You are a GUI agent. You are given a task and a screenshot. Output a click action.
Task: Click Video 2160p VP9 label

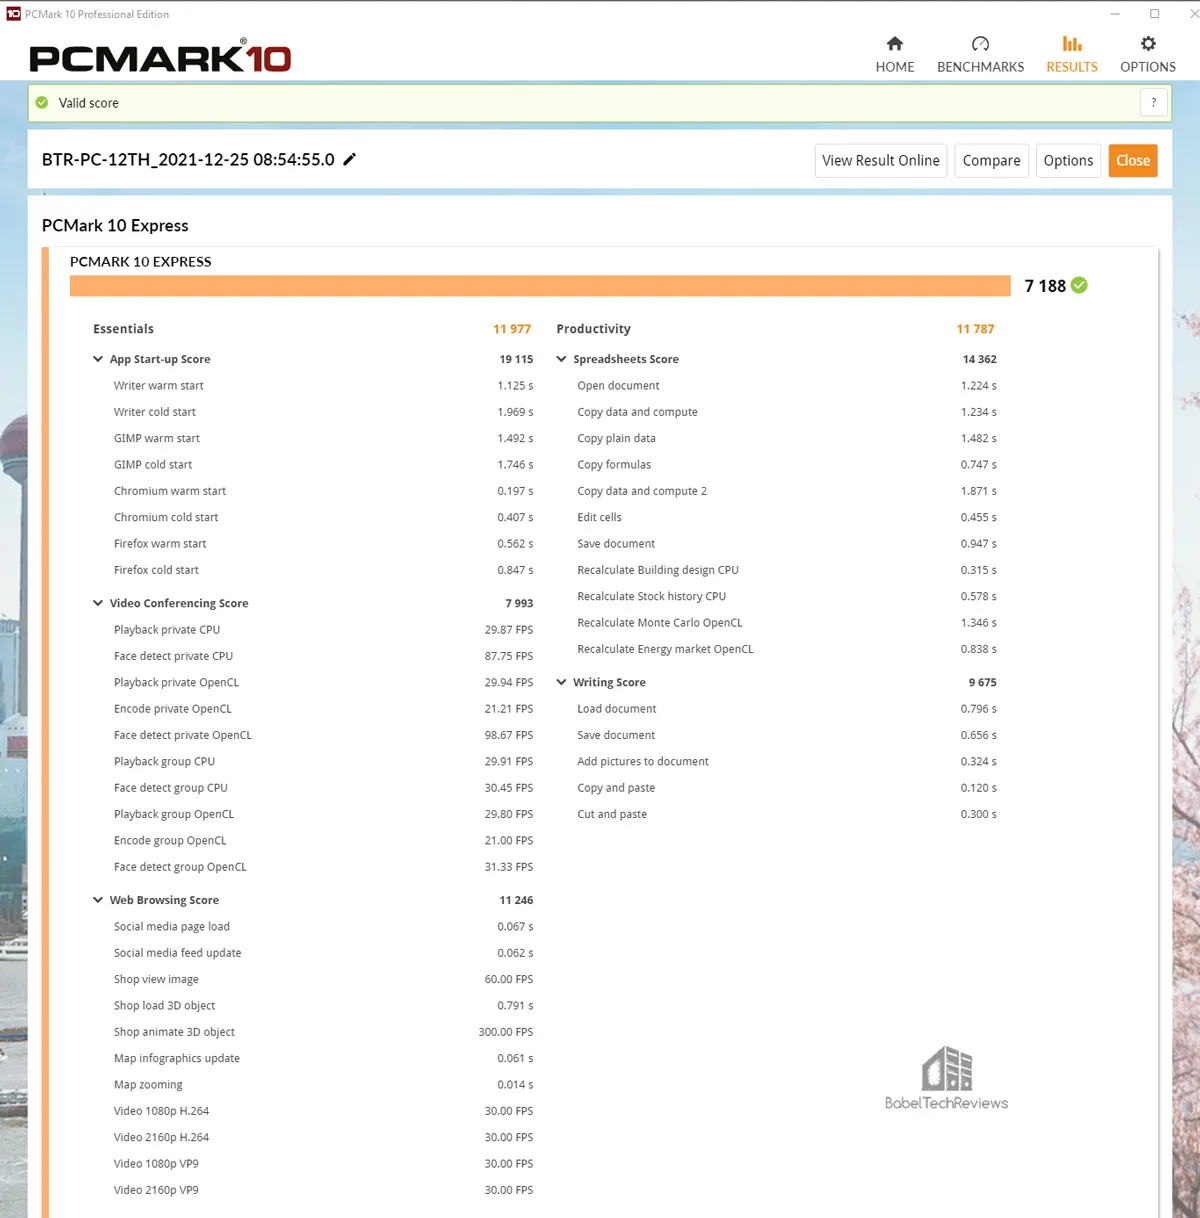(x=156, y=1190)
